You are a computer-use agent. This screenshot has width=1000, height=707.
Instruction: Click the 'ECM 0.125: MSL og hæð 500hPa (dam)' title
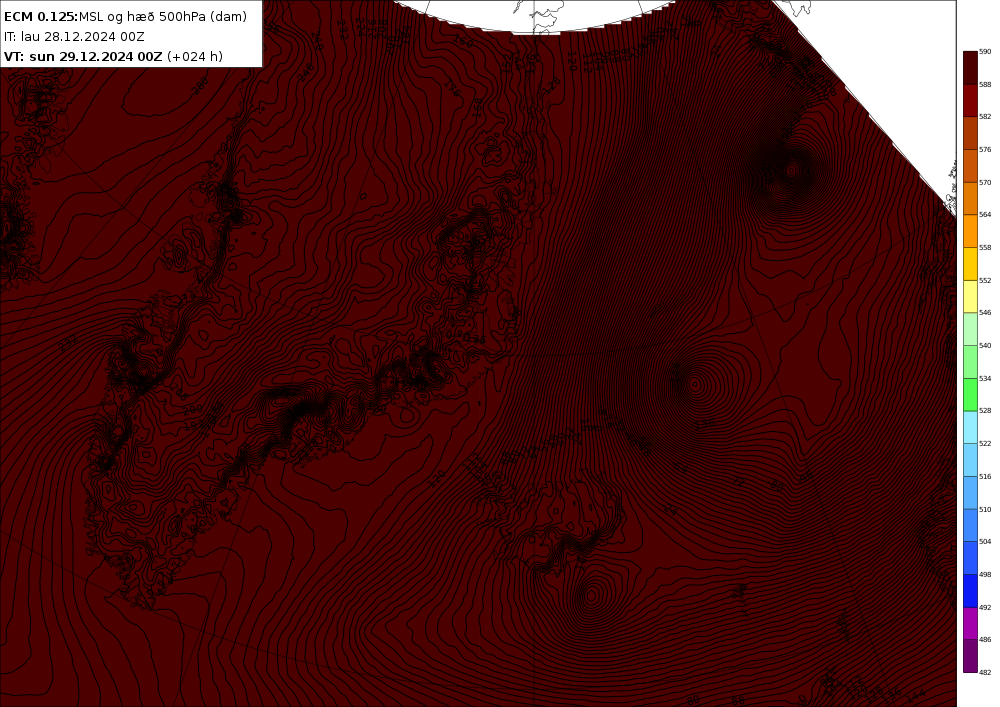pos(125,17)
